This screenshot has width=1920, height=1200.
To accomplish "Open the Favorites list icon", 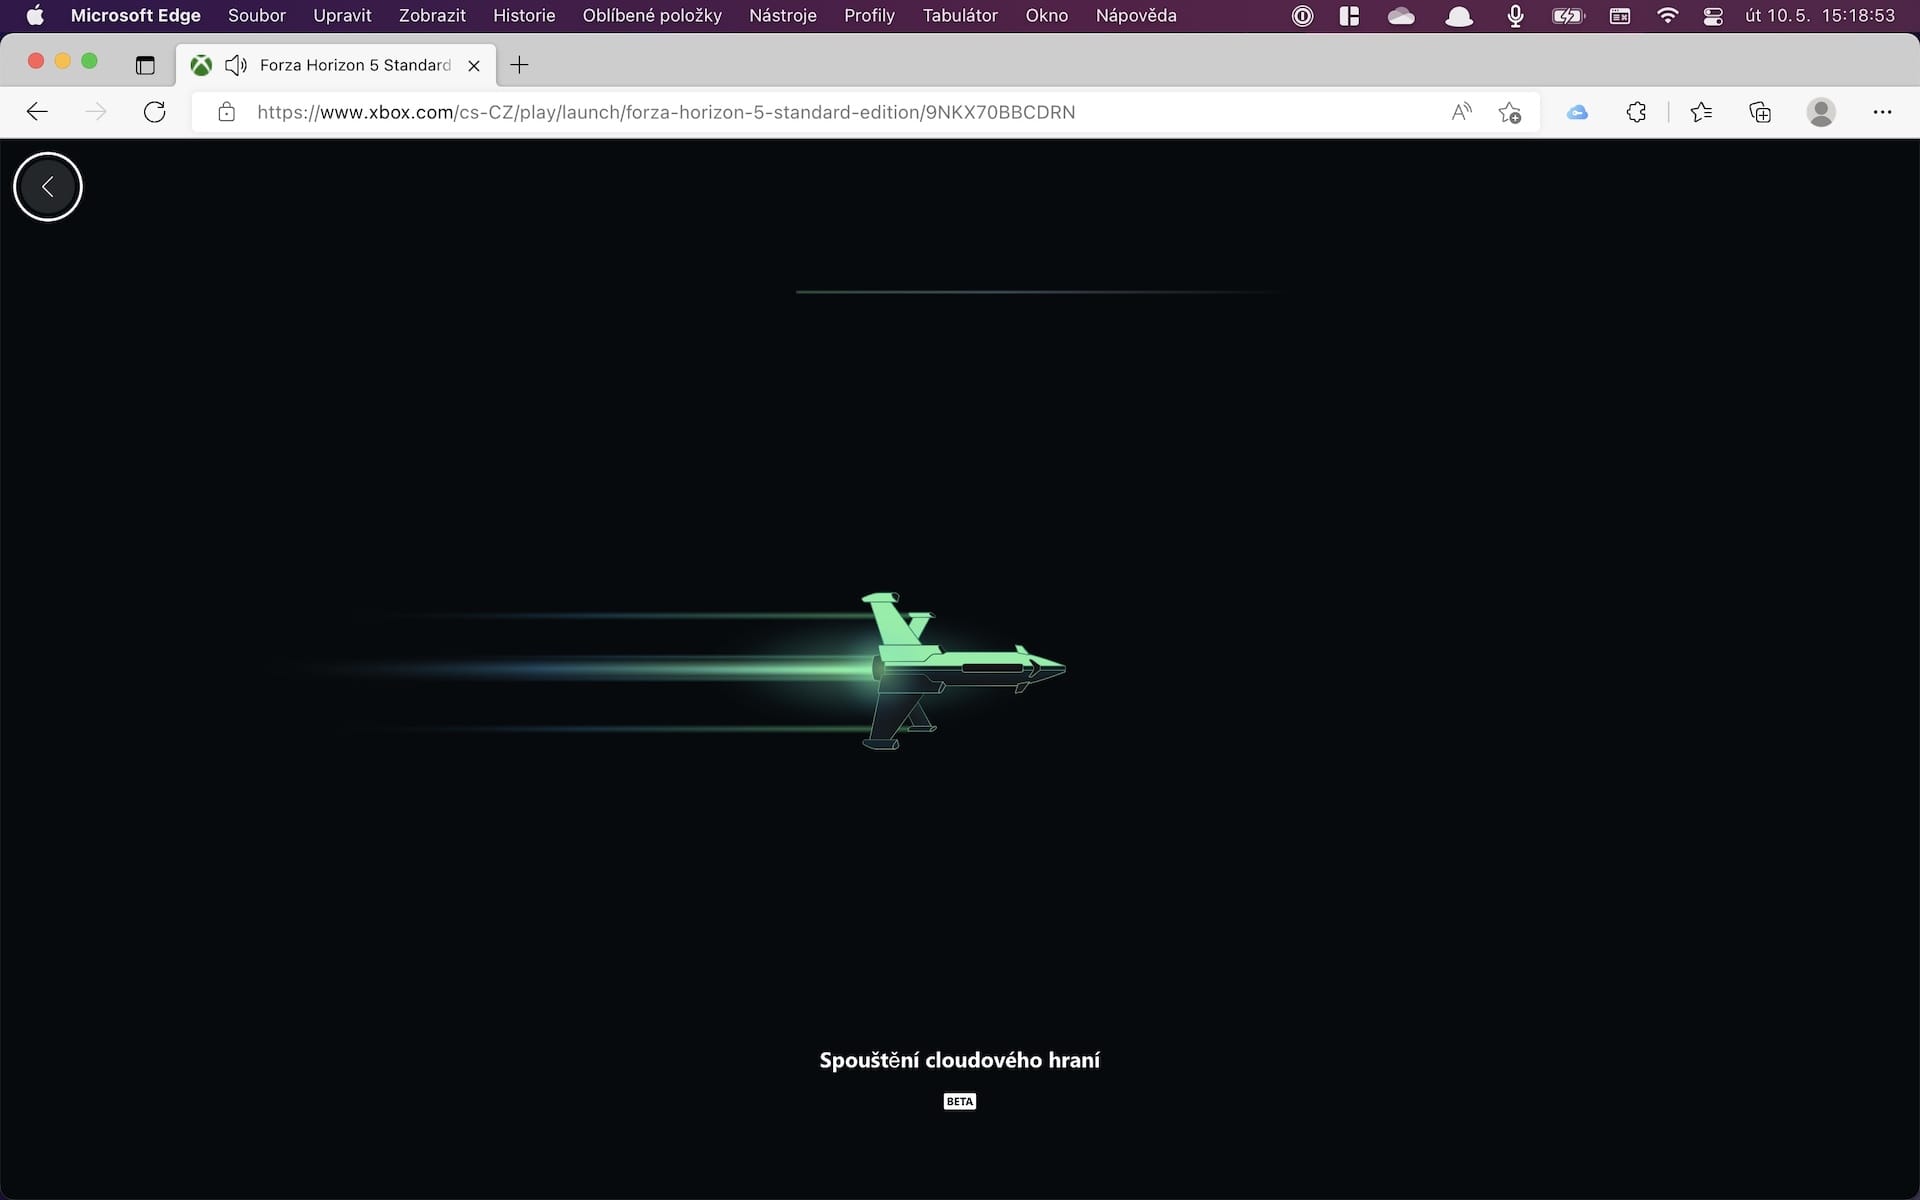I will [1700, 112].
